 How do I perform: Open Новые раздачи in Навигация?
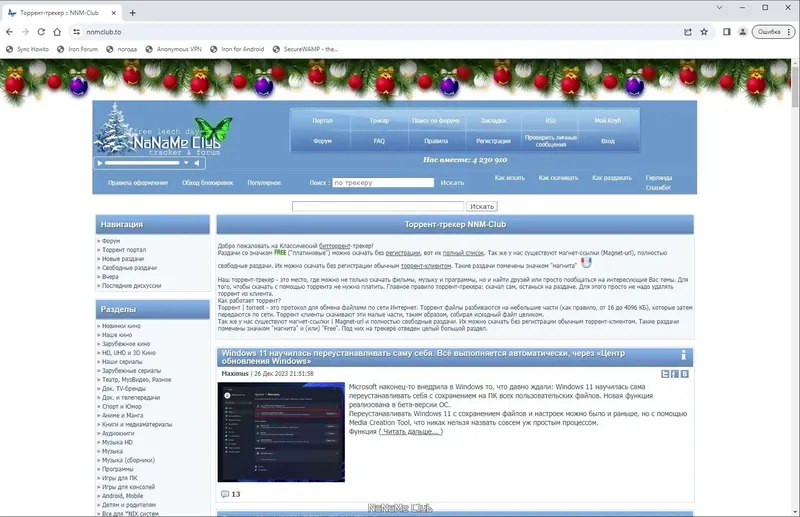(123, 259)
